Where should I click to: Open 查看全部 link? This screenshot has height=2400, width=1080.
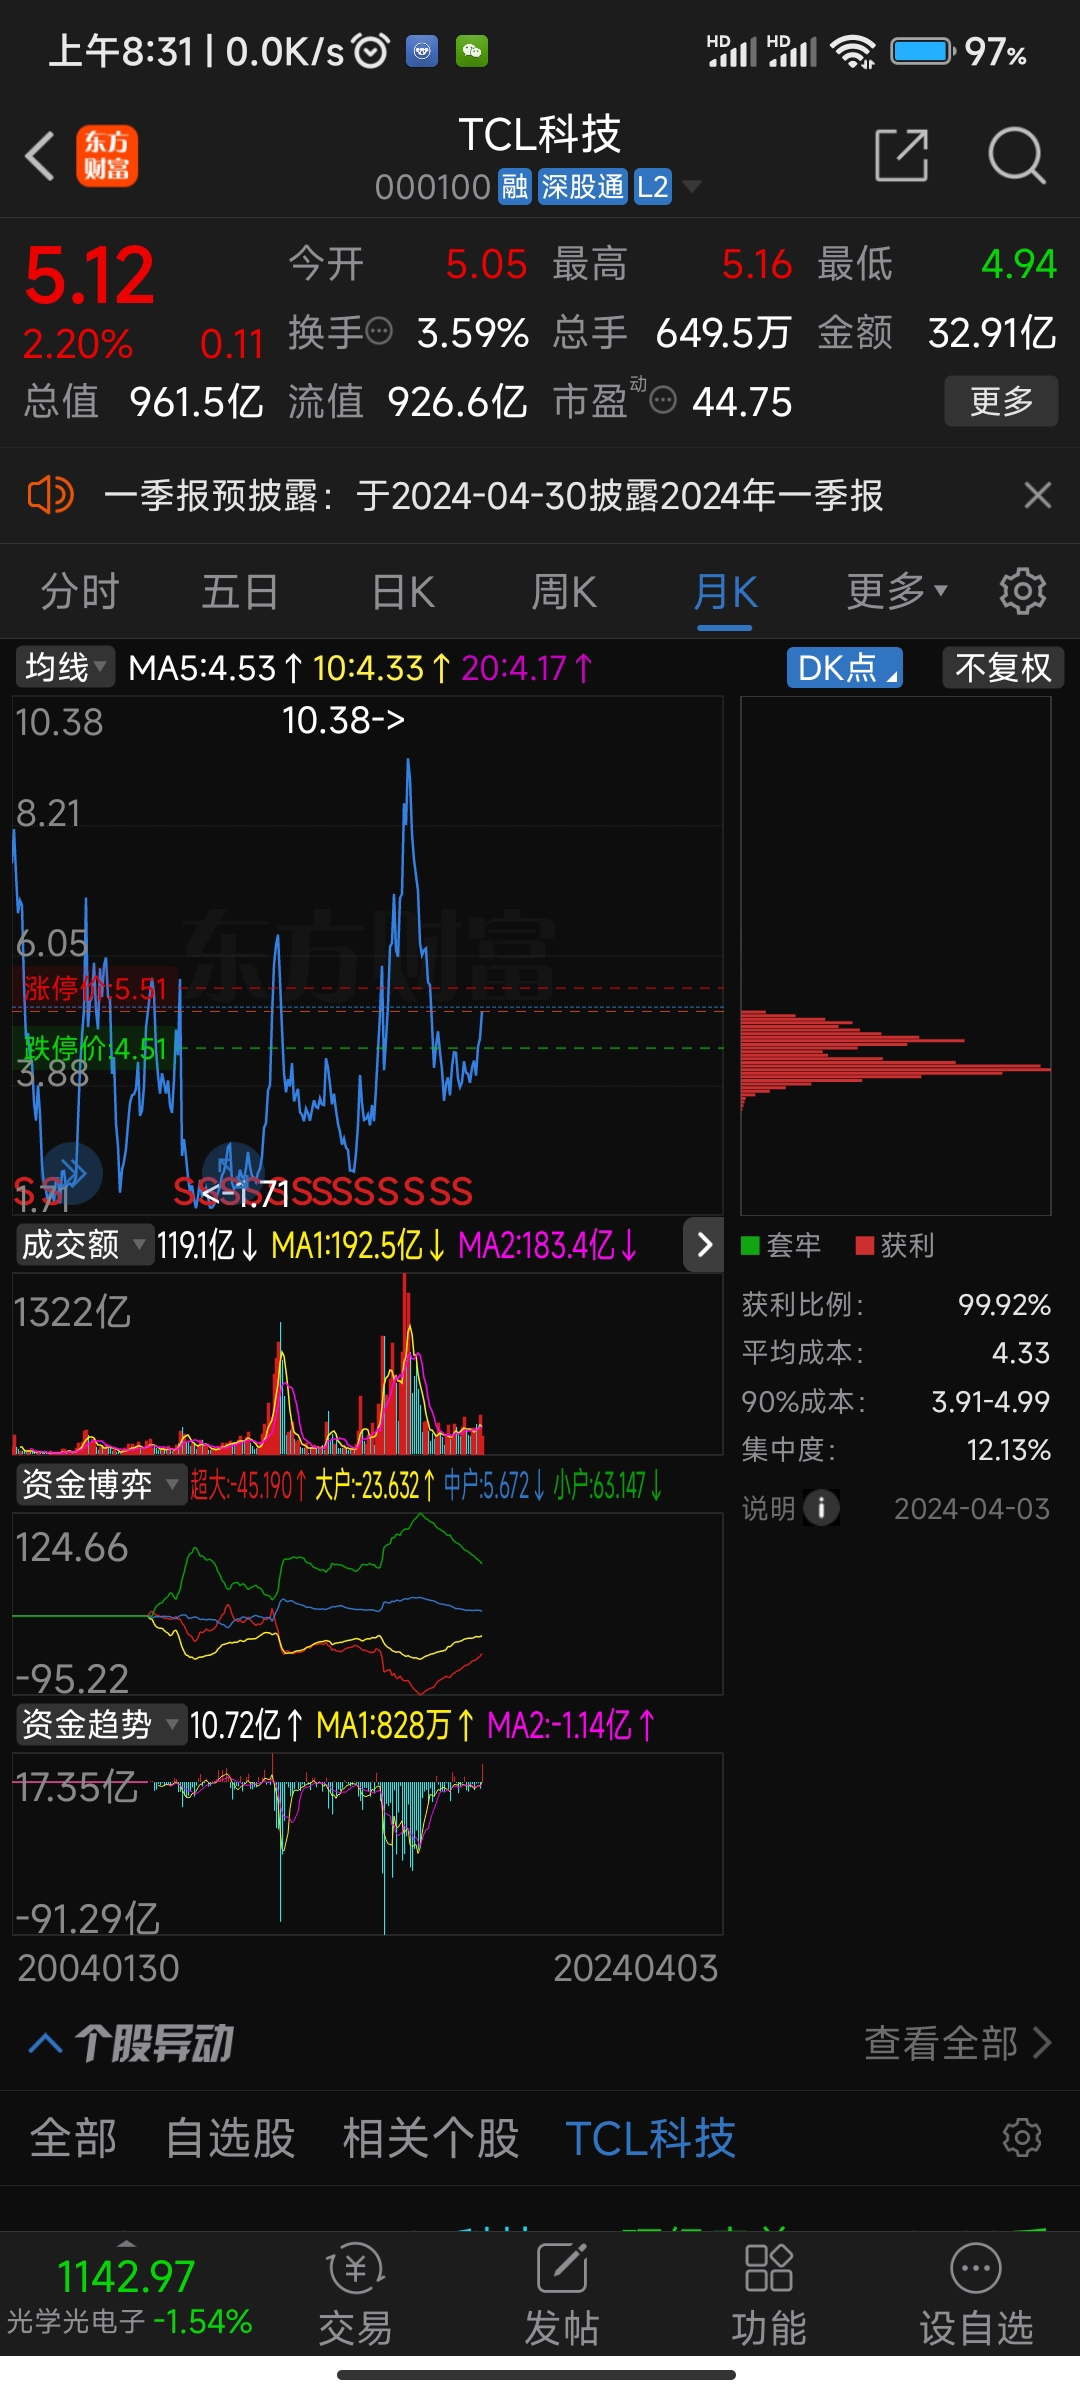(958, 2043)
